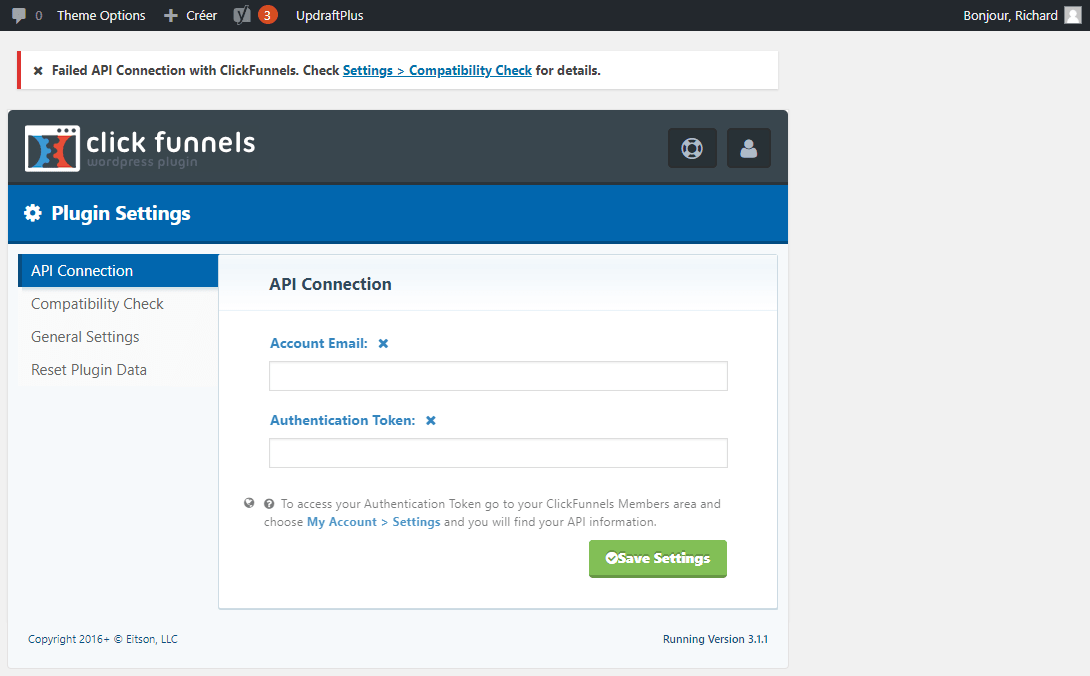Click the plus icon beside Créer
The width and height of the screenshot is (1090, 676).
[x=171, y=15]
